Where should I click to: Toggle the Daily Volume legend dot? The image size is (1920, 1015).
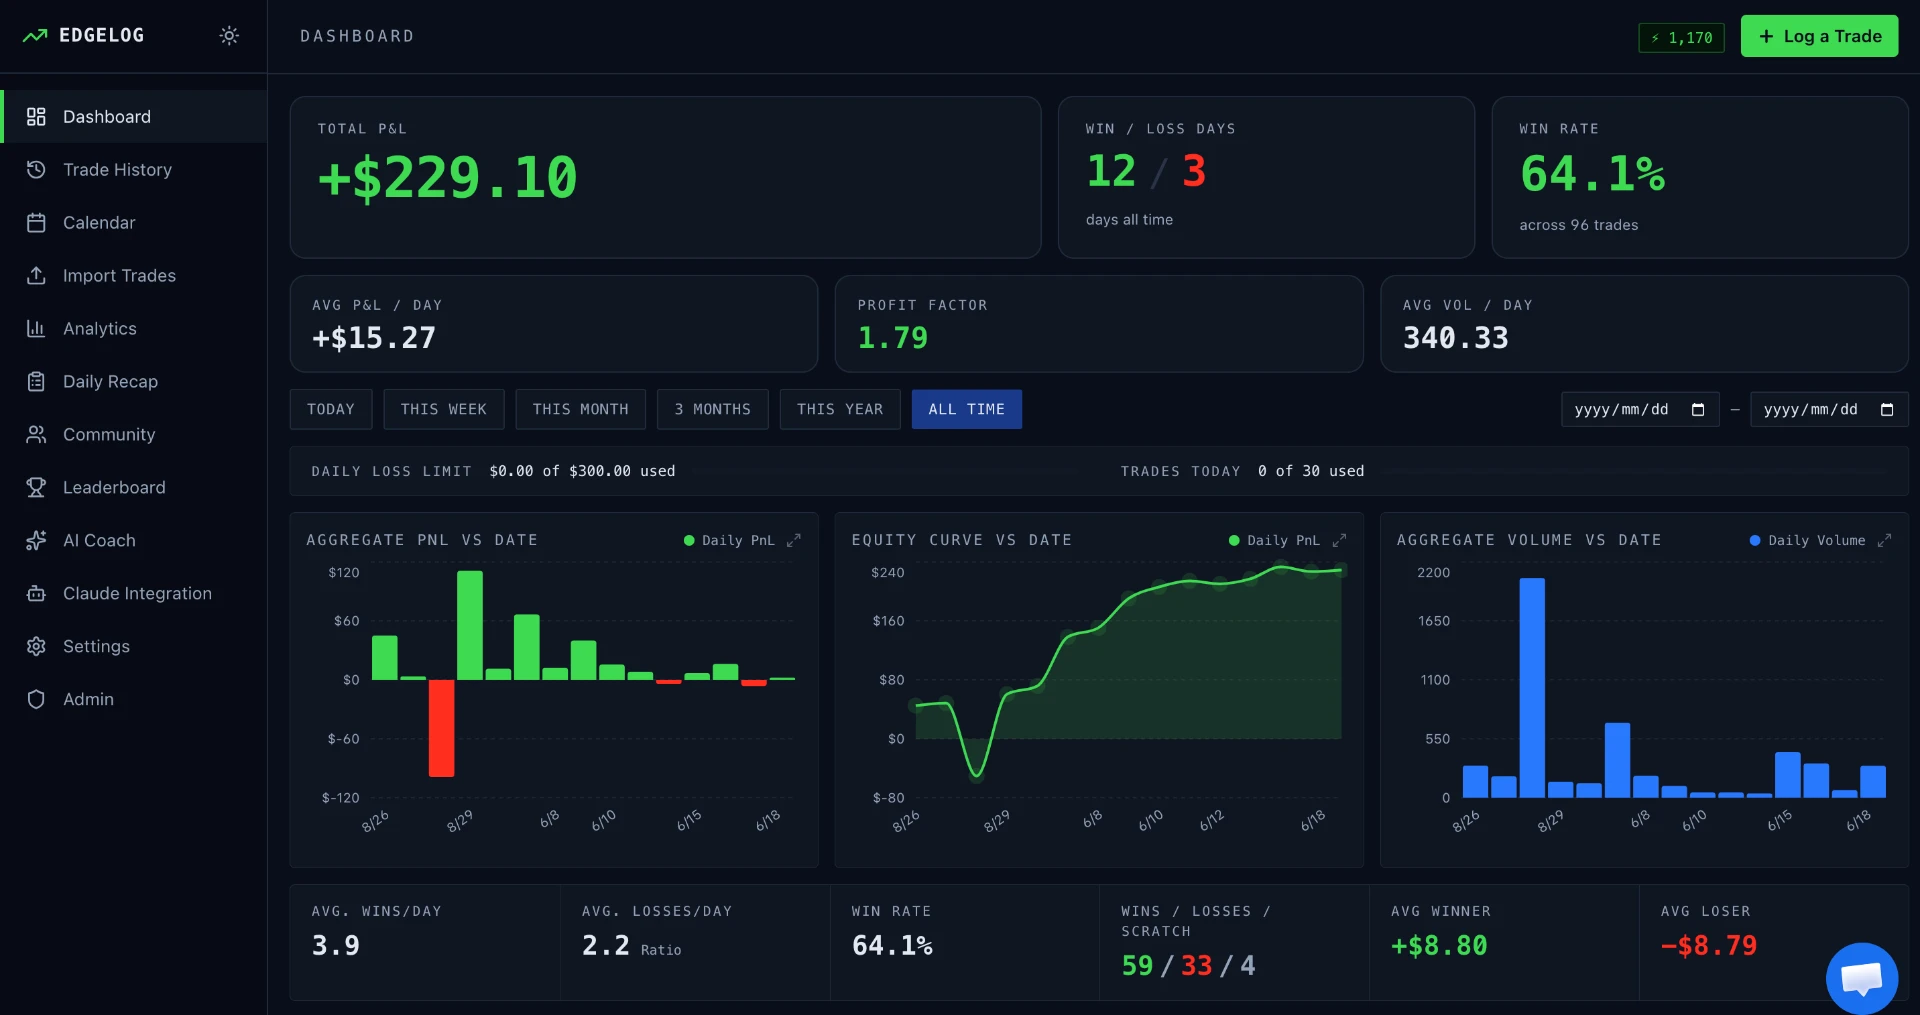coord(1755,541)
